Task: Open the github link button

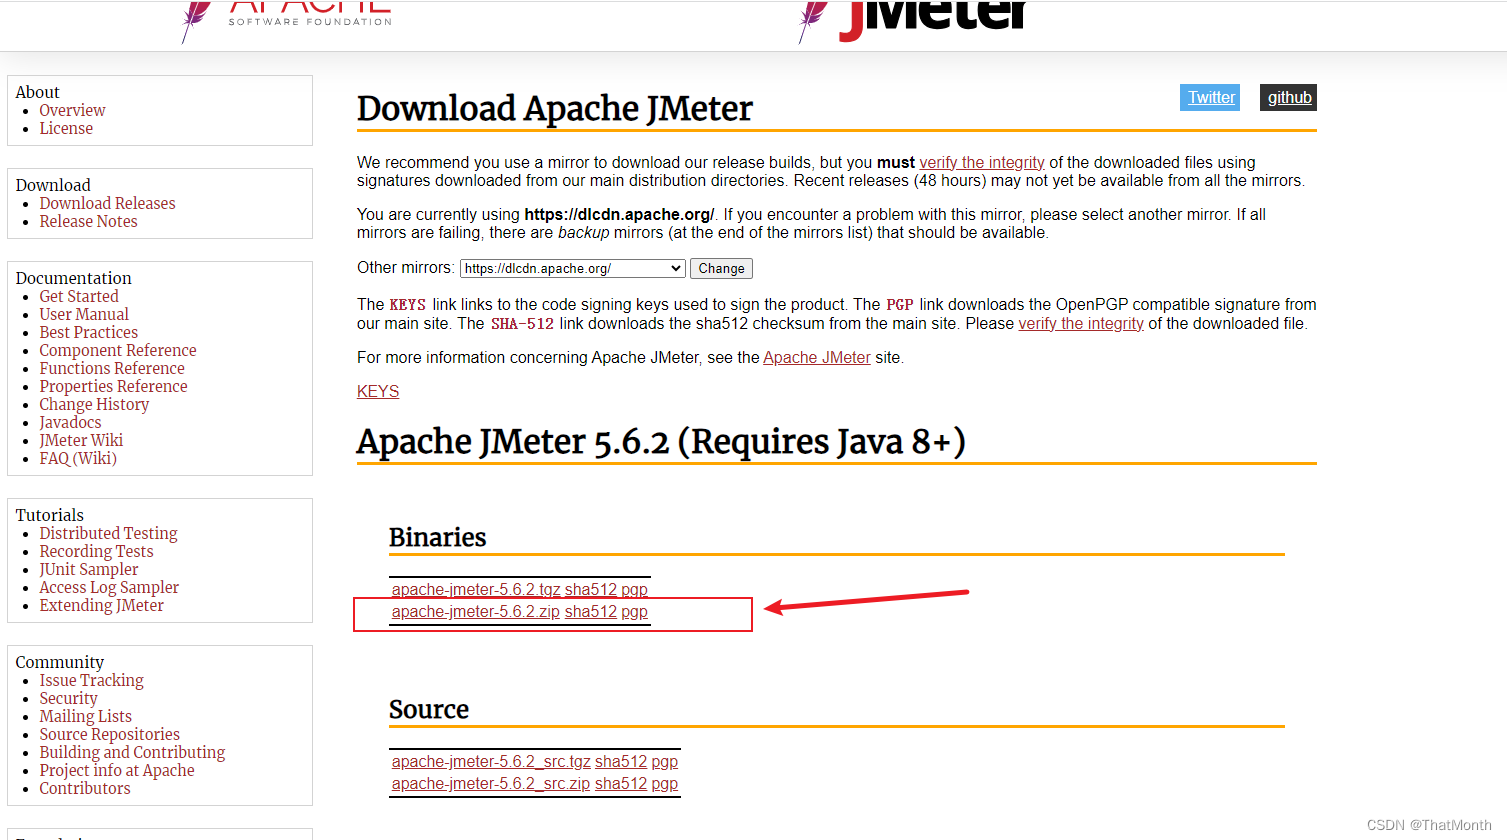Action: tap(1289, 97)
